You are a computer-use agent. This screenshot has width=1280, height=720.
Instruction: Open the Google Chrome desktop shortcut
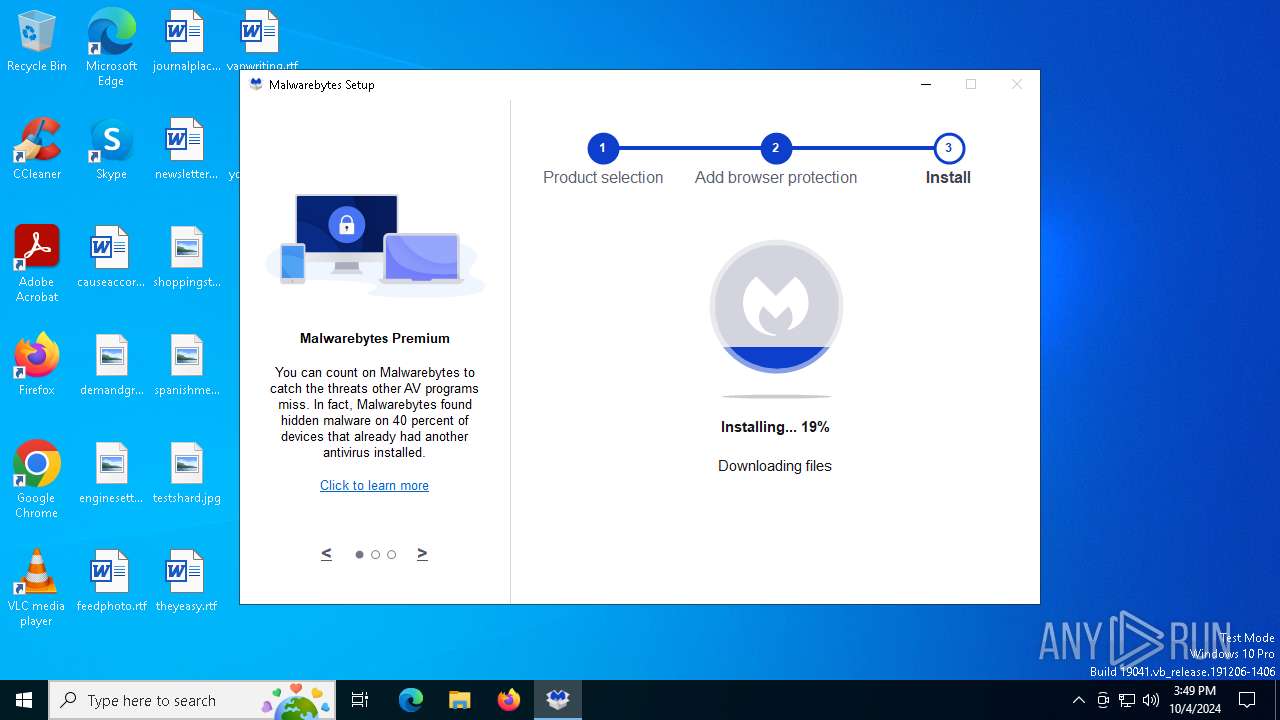pos(37,480)
